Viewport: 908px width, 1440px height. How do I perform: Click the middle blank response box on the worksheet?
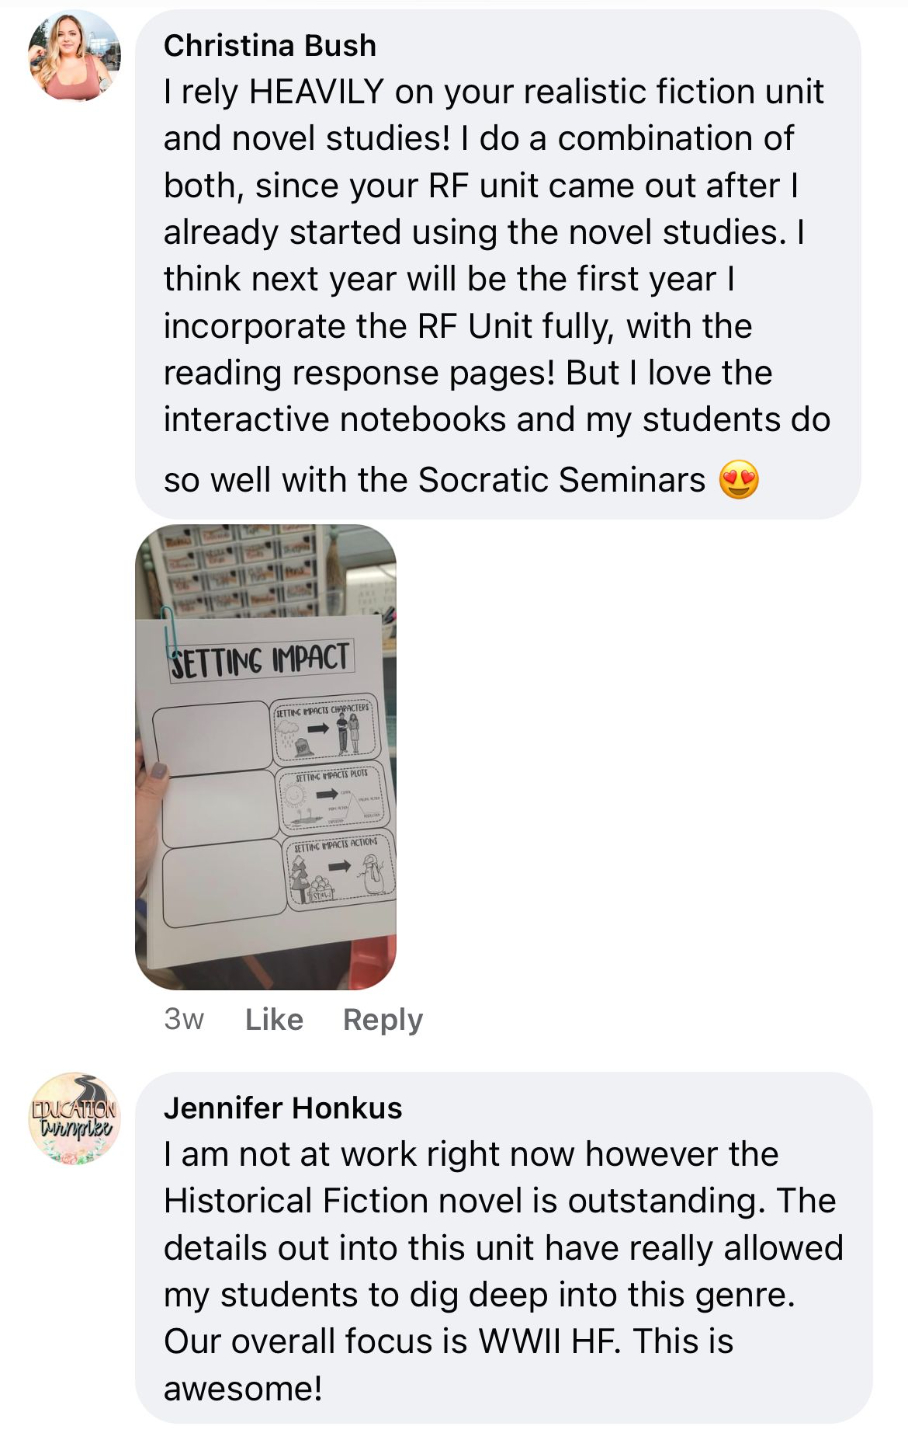click(x=218, y=807)
